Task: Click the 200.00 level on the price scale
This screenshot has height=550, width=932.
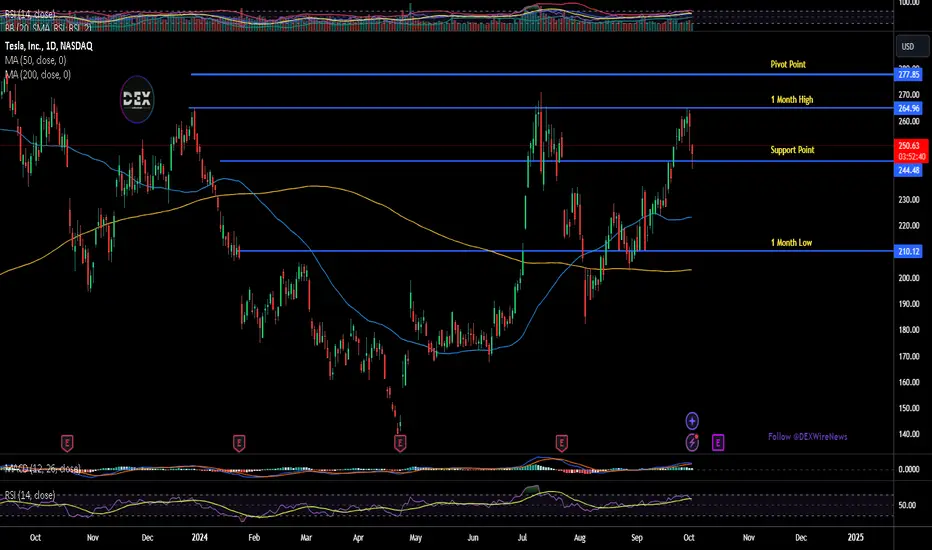Action: 909,278
